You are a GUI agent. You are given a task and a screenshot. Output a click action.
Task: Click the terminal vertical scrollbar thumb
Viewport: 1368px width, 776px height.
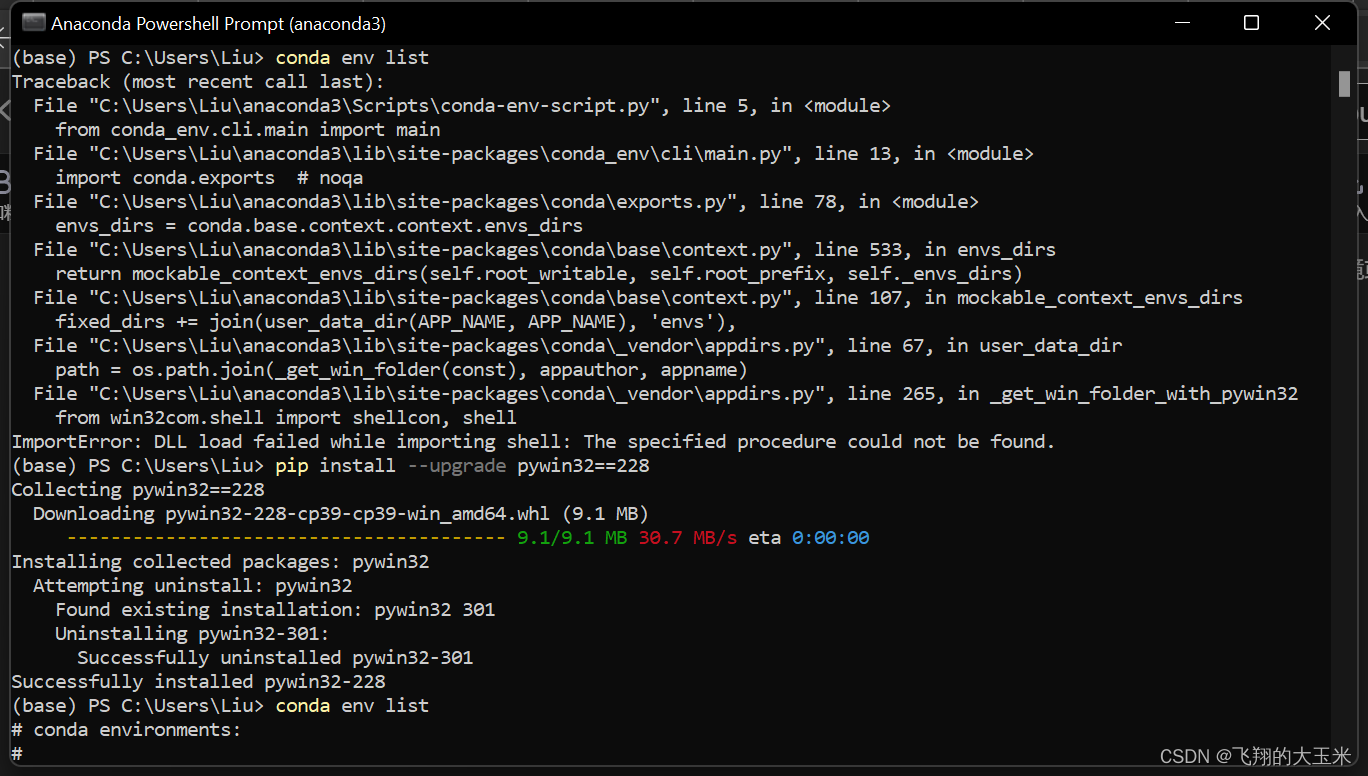[x=1344, y=84]
